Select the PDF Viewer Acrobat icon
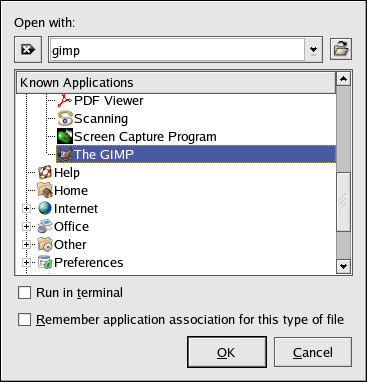Viewport: 367px width, 382px height. click(x=65, y=100)
